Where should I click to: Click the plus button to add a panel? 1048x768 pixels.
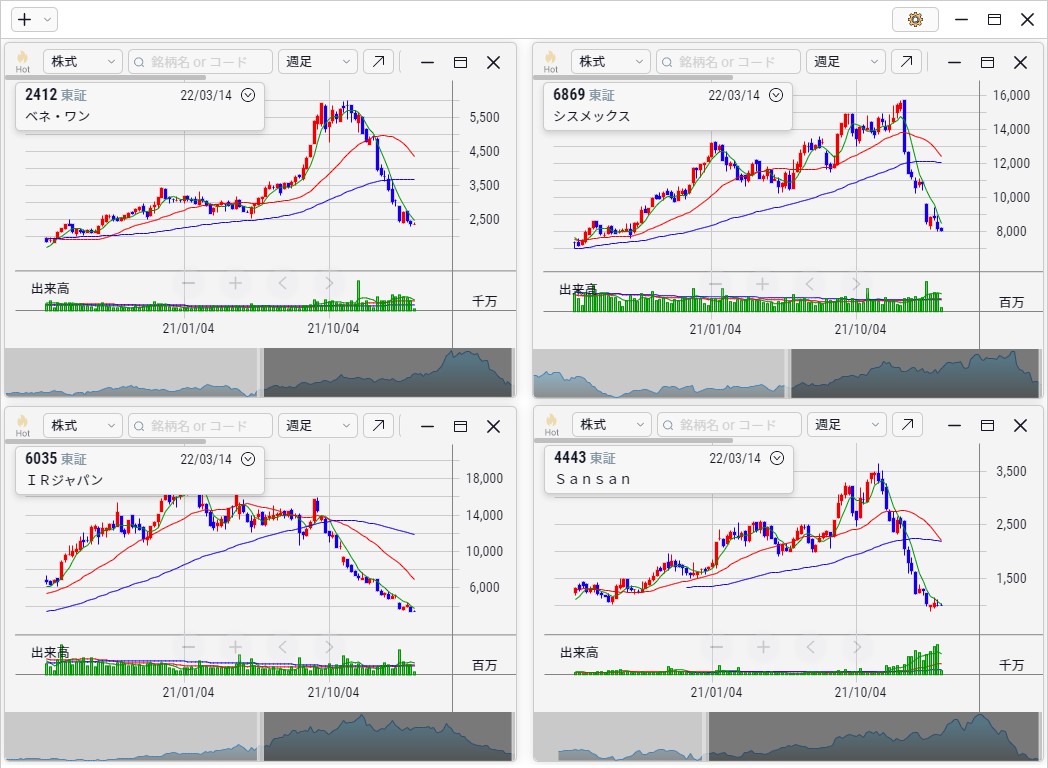tap(25, 19)
